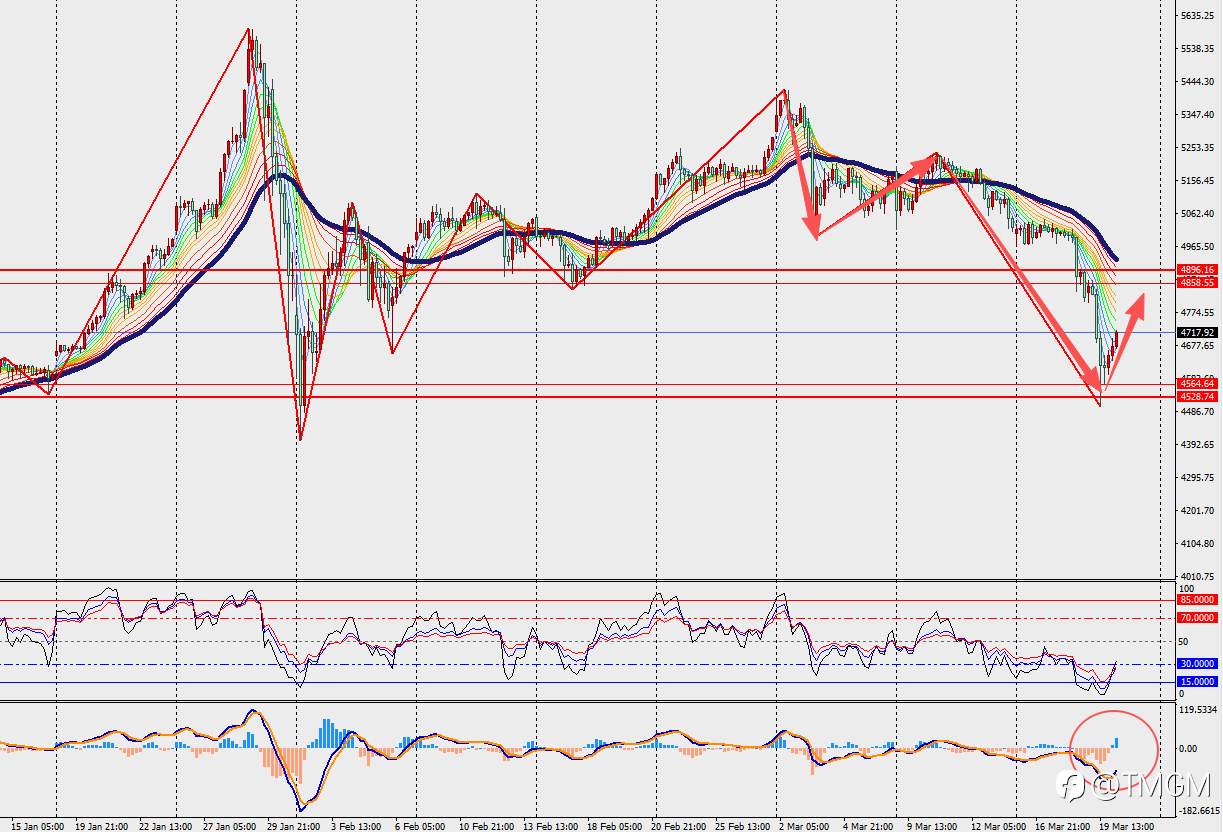Click the red price label 4564.64
This screenshot has width=1223, height=832.
point(1197,384)
